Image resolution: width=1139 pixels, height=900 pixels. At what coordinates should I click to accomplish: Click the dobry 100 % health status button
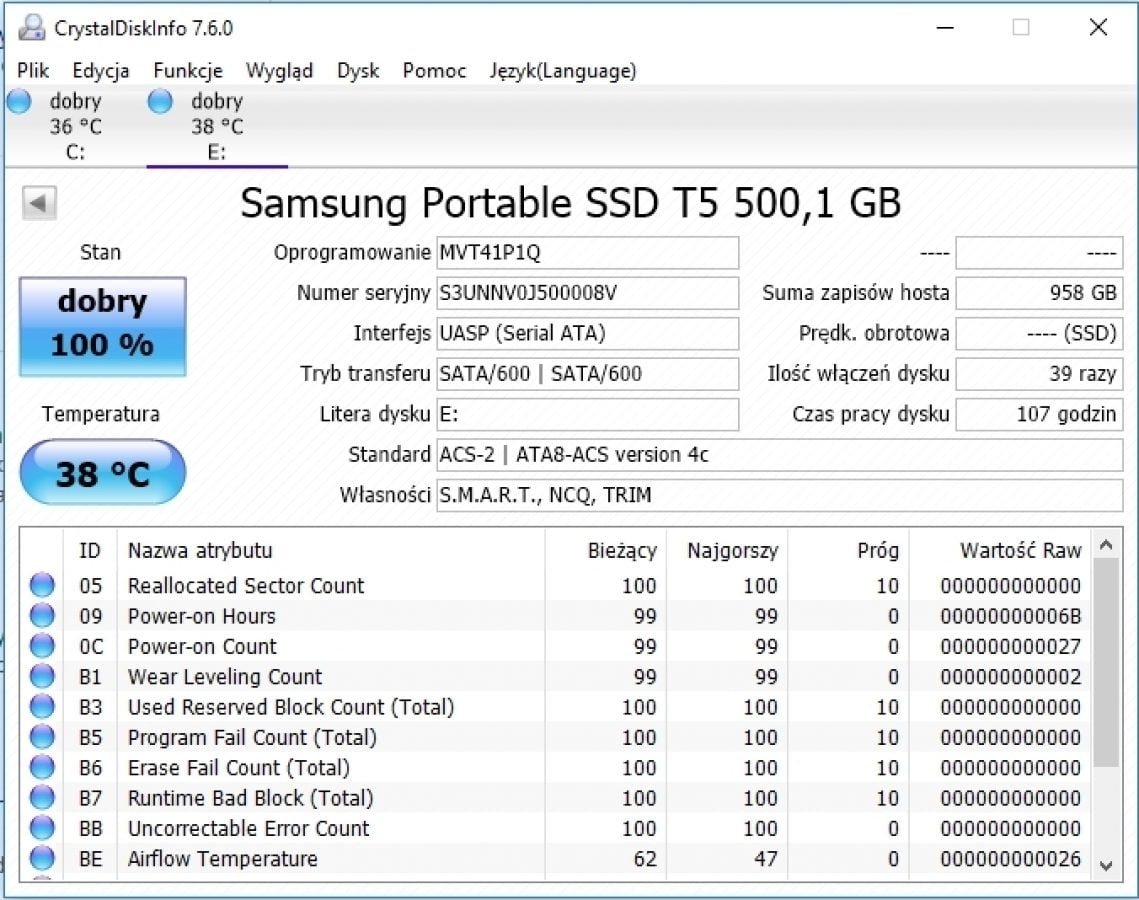[102, 327]
